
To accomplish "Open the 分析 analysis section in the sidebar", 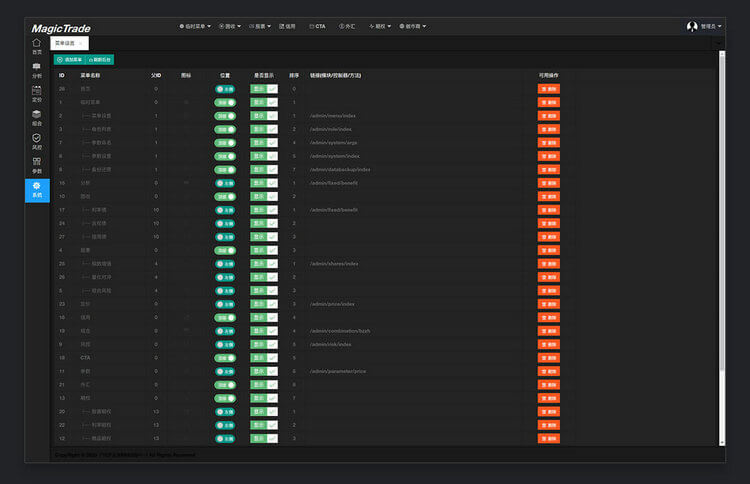I will (36, 70).
